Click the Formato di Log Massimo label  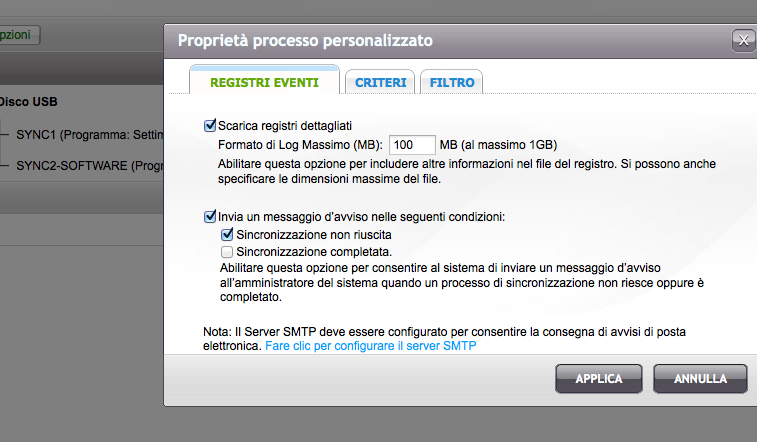tap(300, 145)
